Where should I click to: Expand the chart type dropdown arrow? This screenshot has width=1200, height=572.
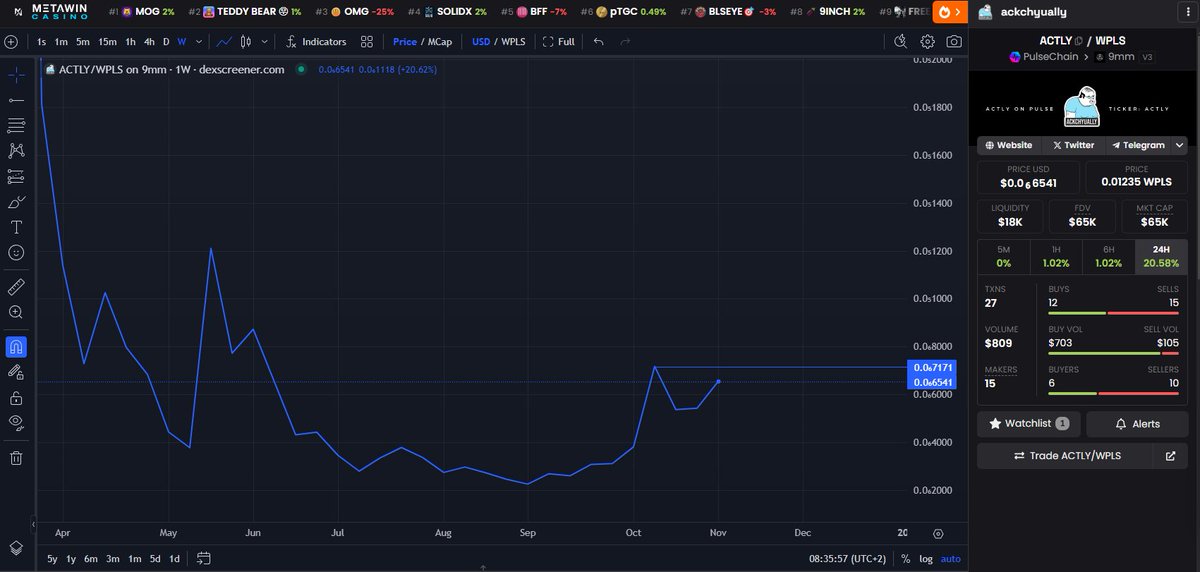tap(266, 42)
